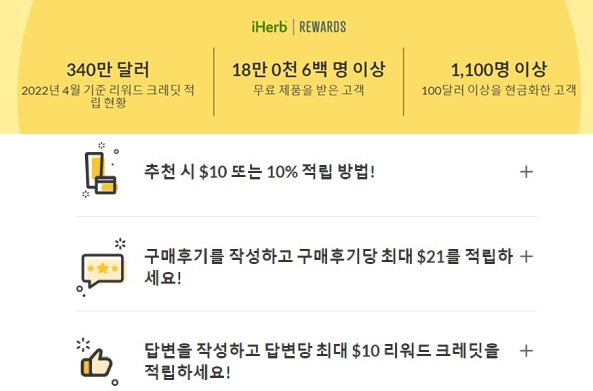Click the REWARDS label beside the logo
Viewport: 593px width, 391px height.
coord(323,27)
